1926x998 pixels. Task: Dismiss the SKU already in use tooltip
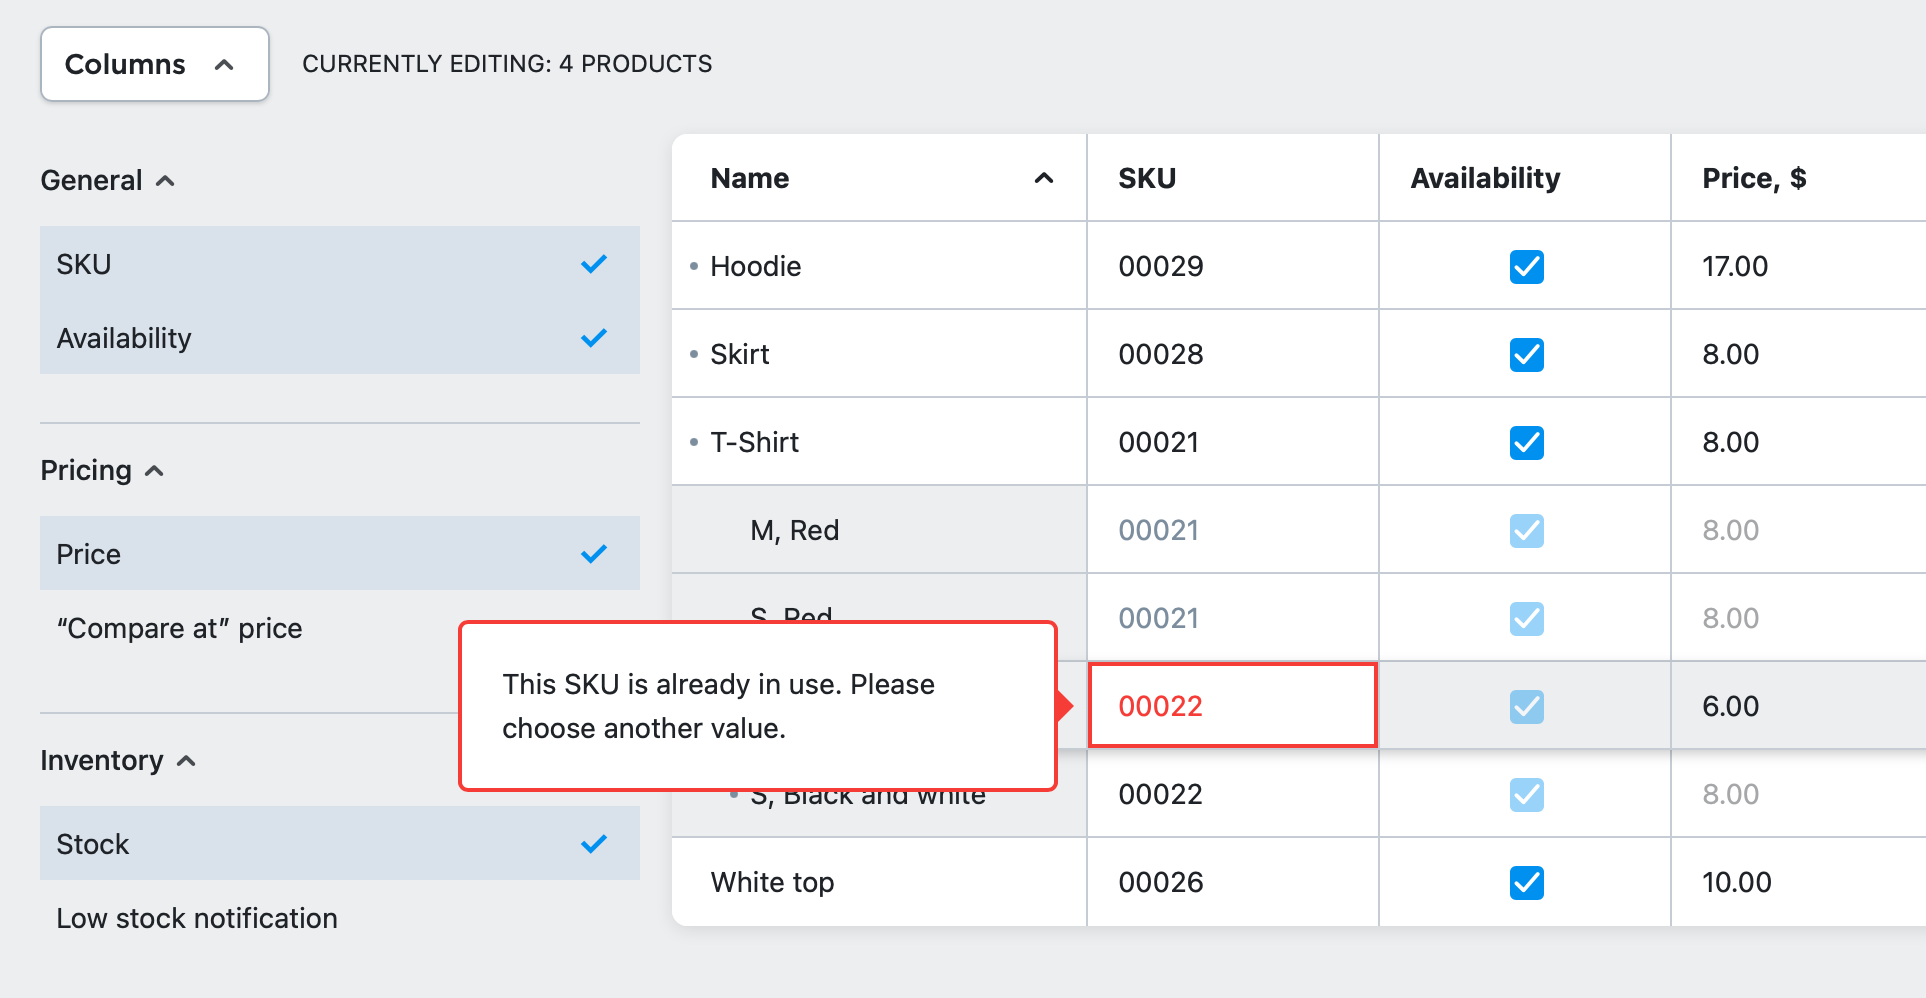point(757,706)
